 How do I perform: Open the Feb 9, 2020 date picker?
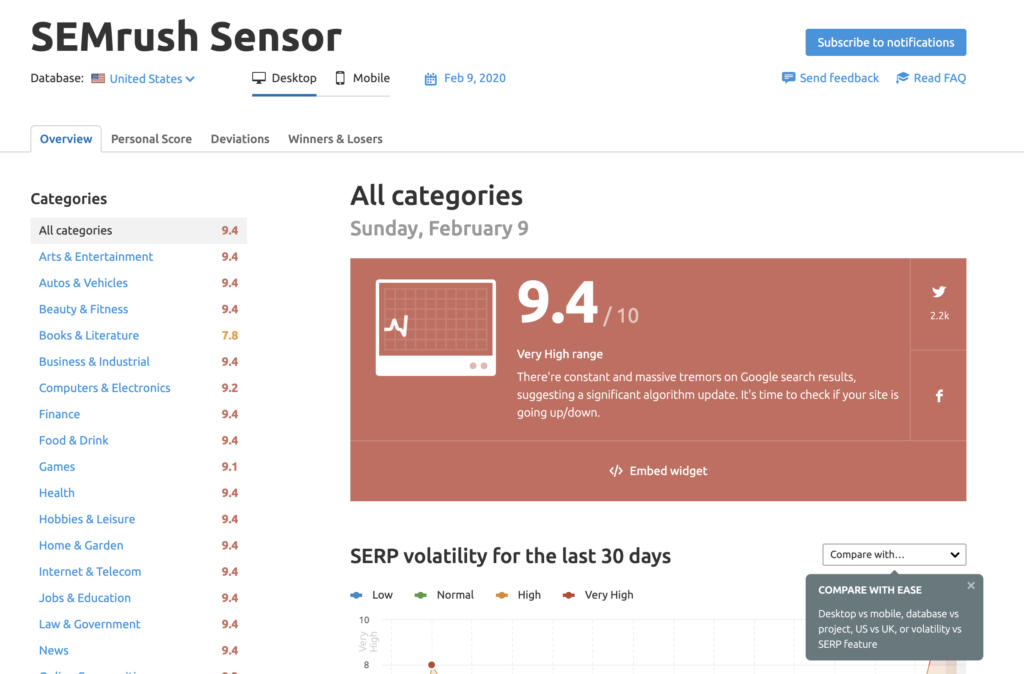point(475,78)
